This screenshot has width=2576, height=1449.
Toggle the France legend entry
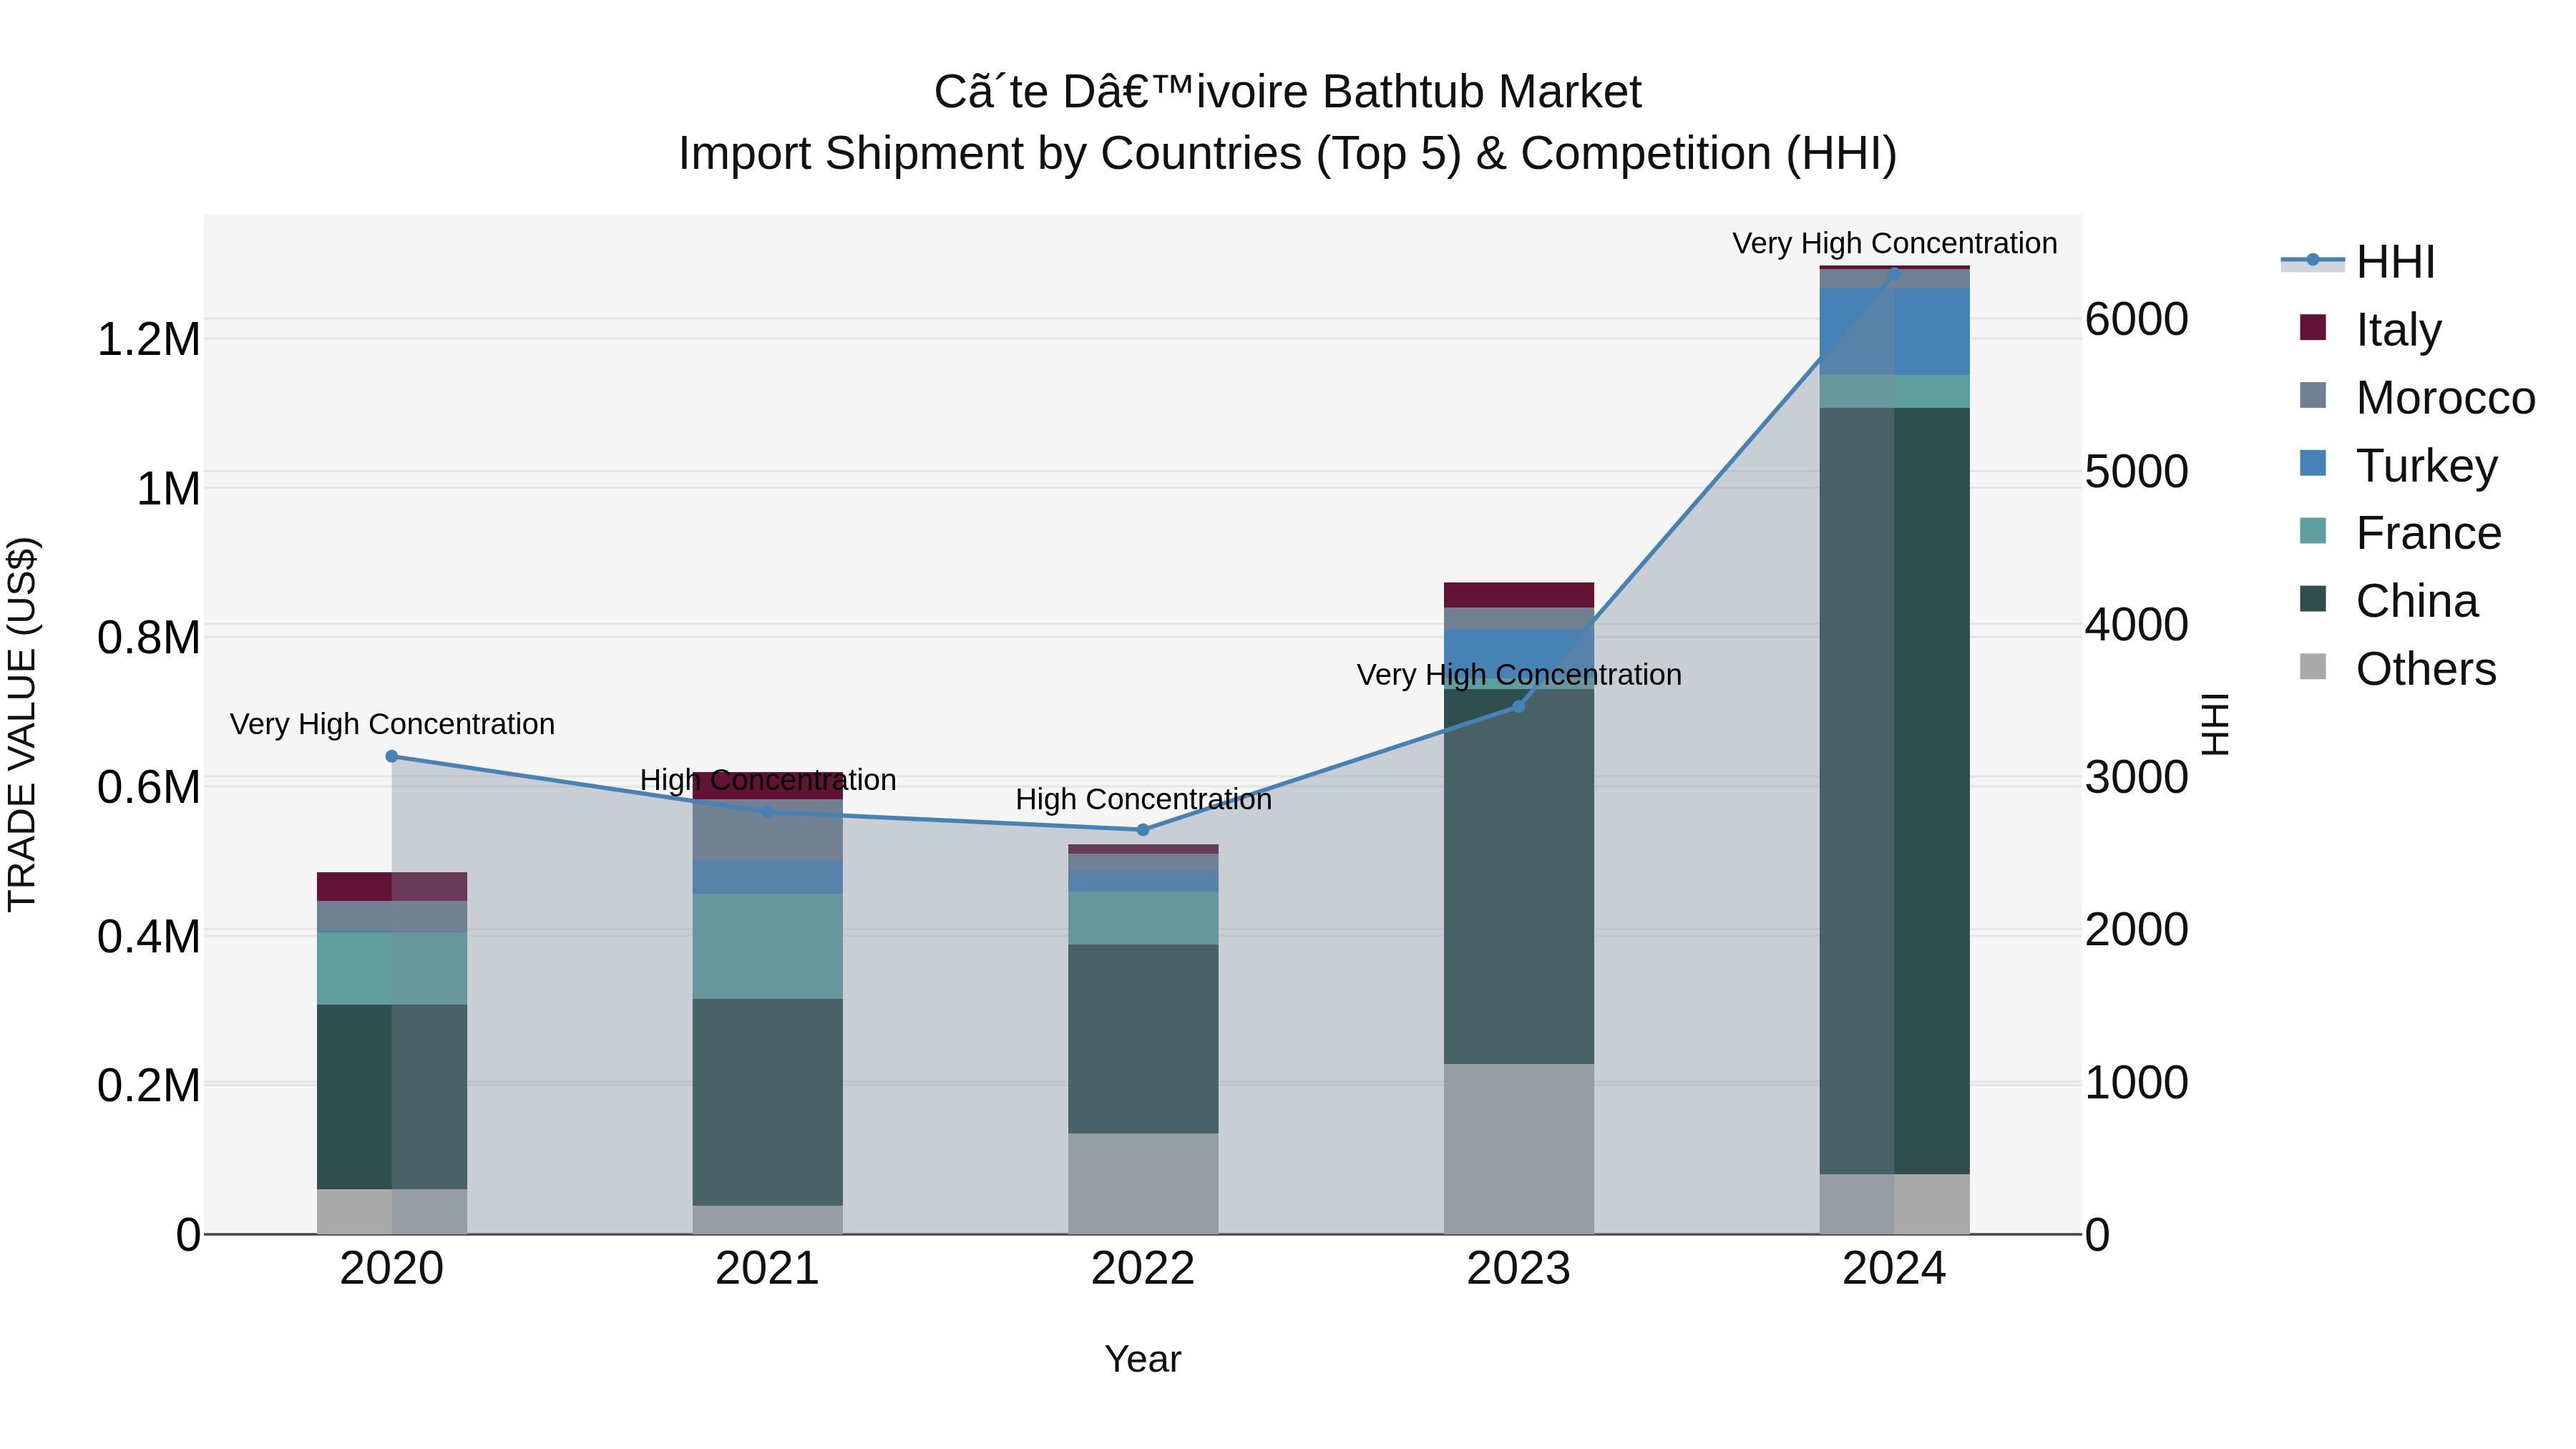pos(2399,533)
